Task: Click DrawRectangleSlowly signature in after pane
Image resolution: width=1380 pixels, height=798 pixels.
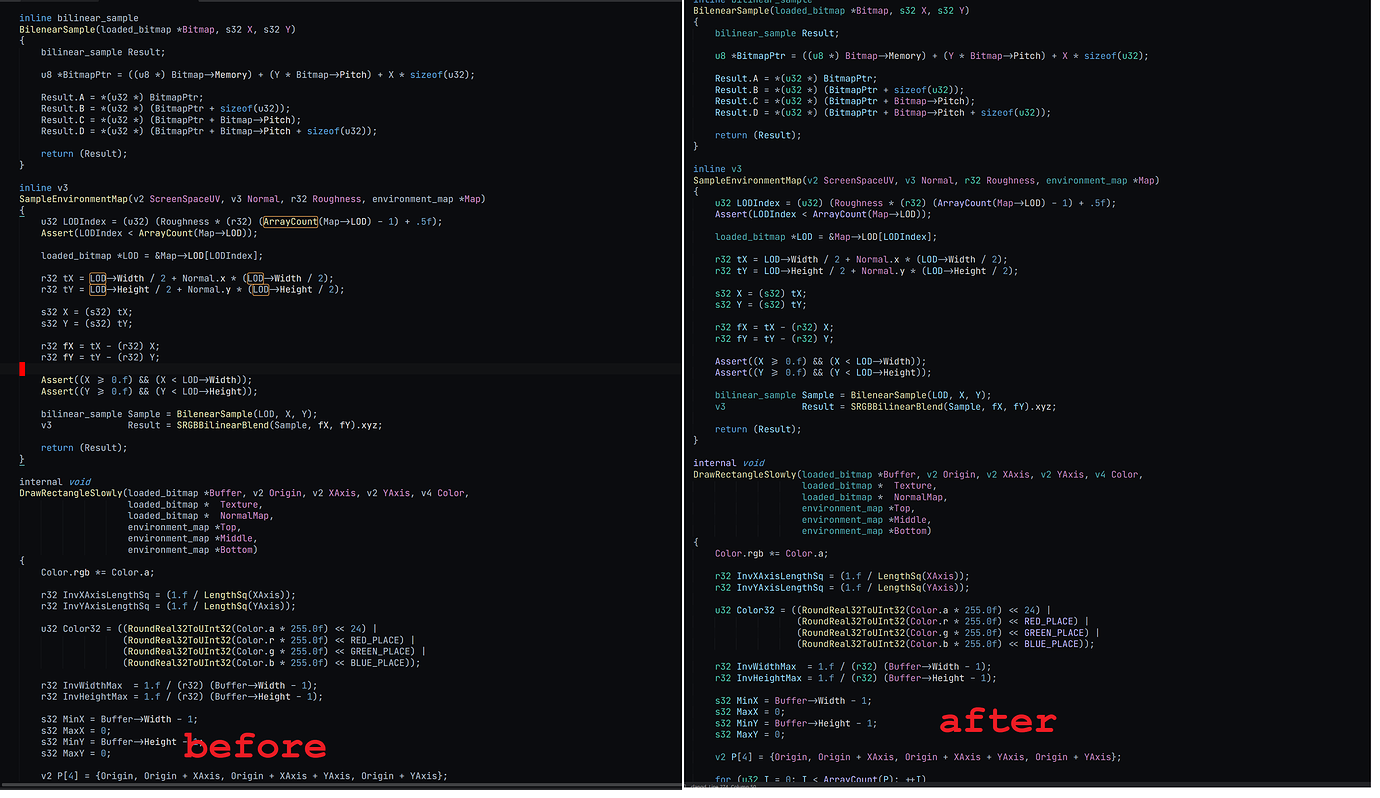Action: coord(918,475)
